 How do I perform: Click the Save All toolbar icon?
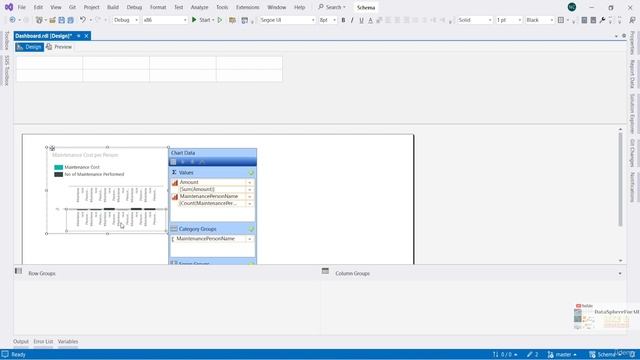coord(70,20)
